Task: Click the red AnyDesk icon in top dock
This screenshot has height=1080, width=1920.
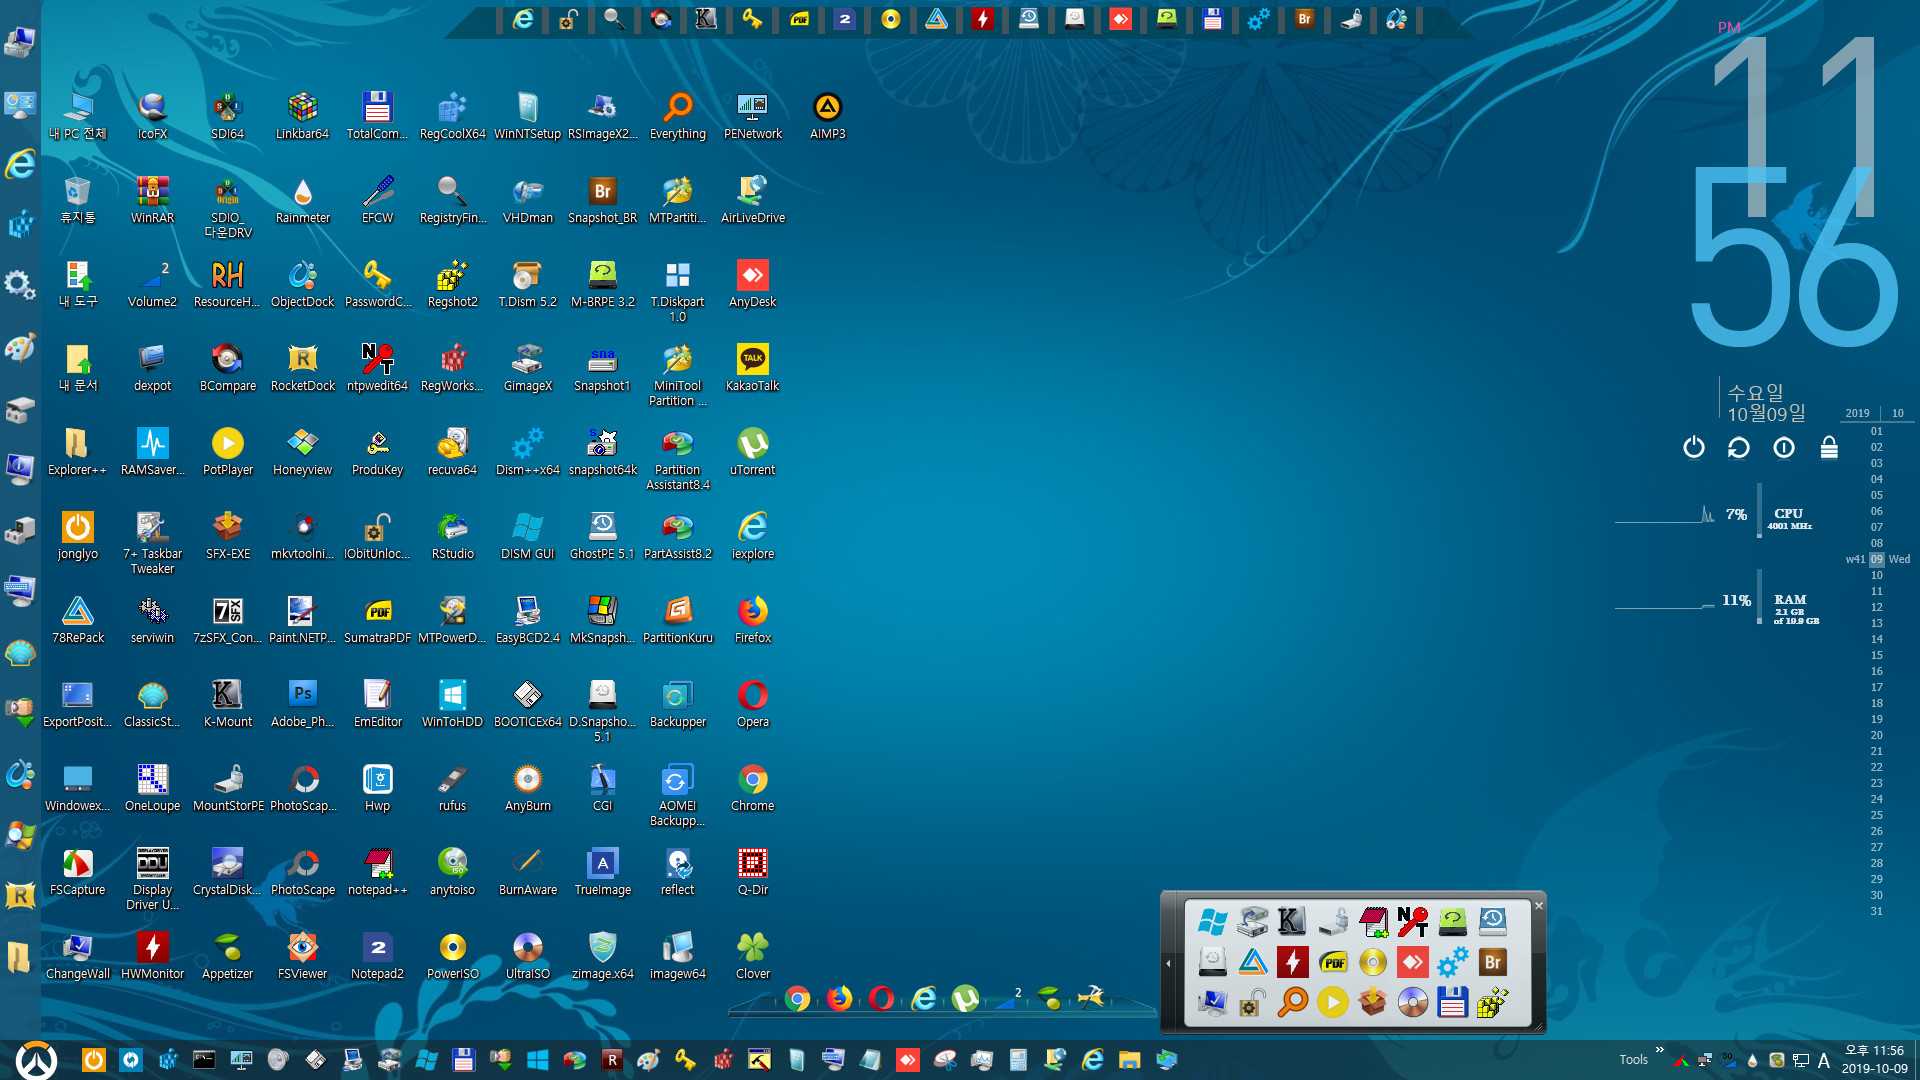Action: pos(1120,19)
